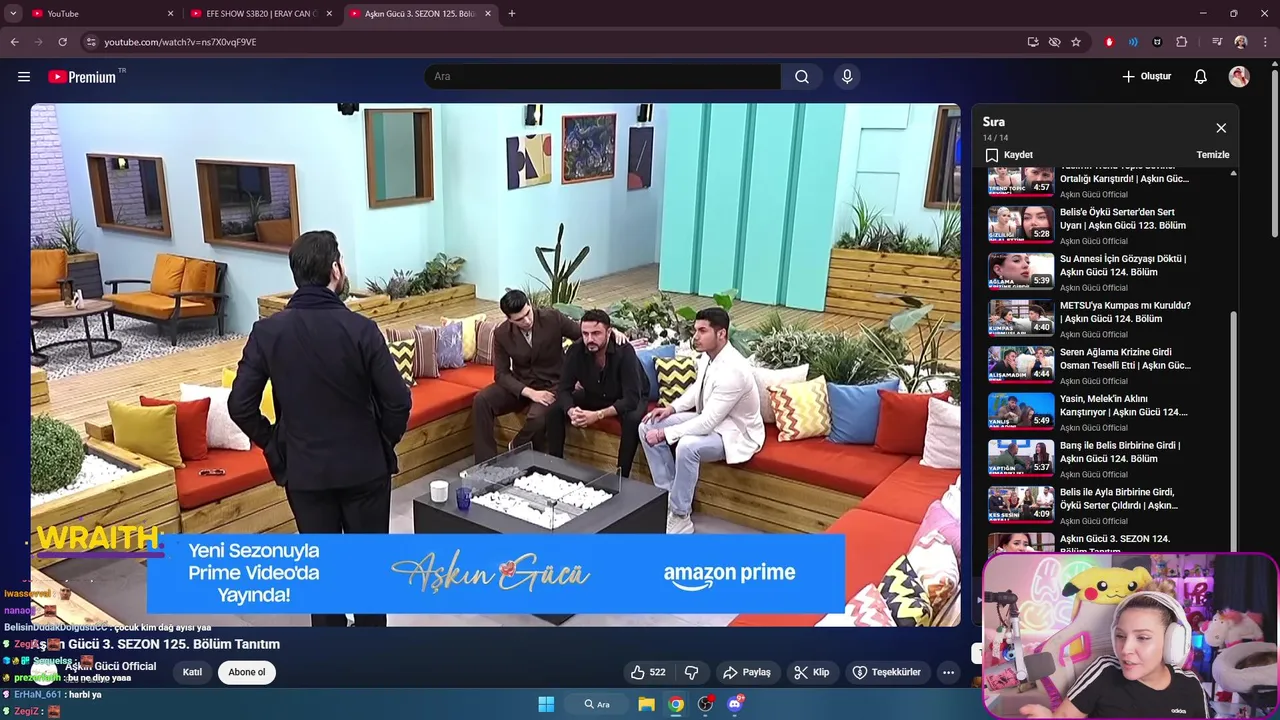Open the red hand adblock extension

point(1109,42)
